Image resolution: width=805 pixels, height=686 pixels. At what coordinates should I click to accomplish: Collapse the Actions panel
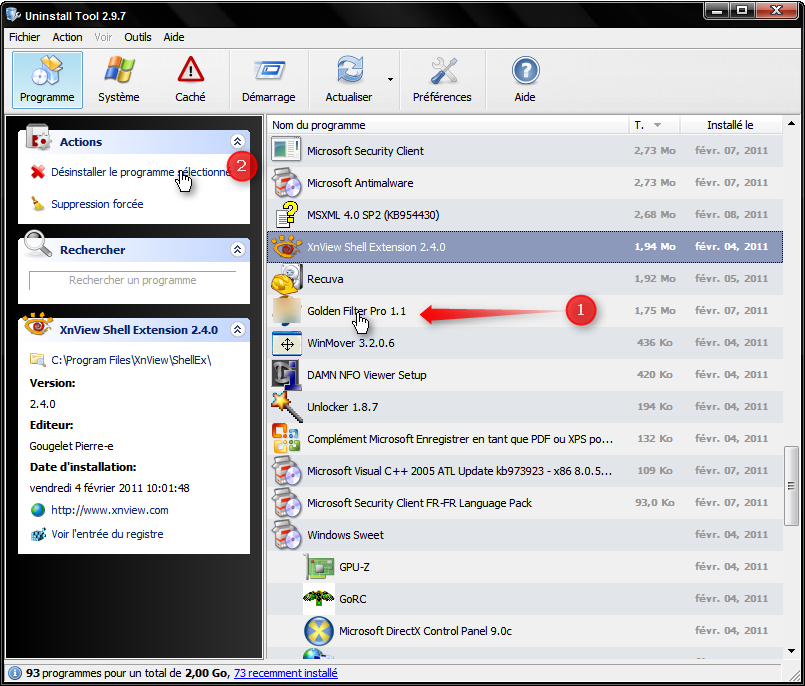(237, 142)
